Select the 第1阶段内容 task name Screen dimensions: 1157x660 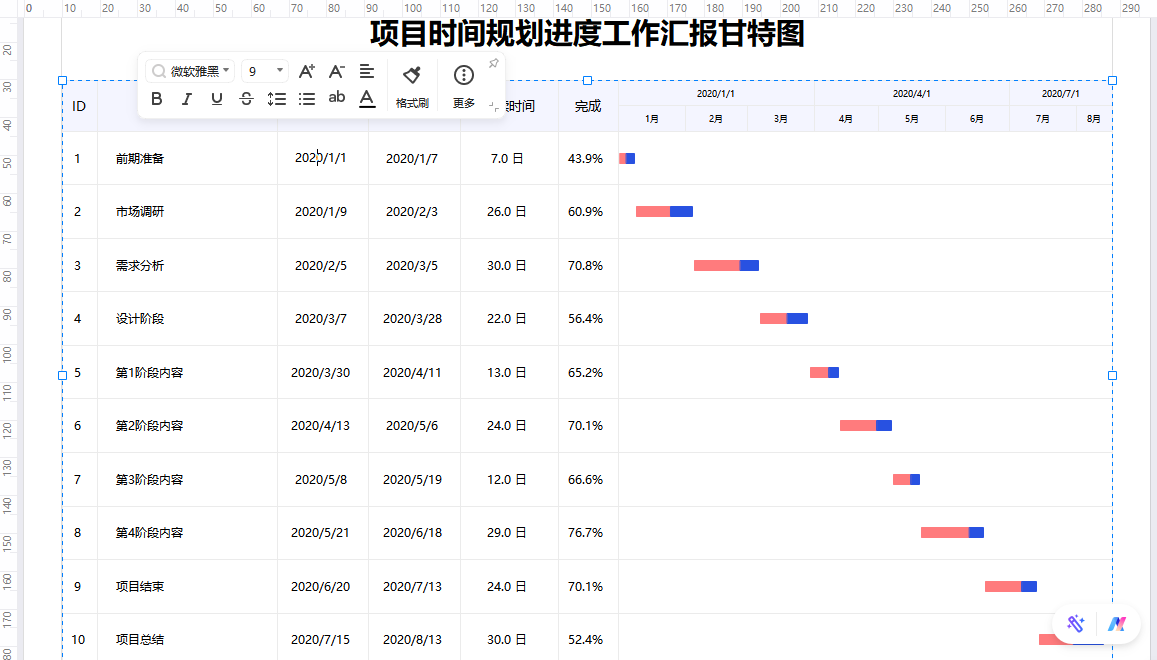(x=149, y=373)
